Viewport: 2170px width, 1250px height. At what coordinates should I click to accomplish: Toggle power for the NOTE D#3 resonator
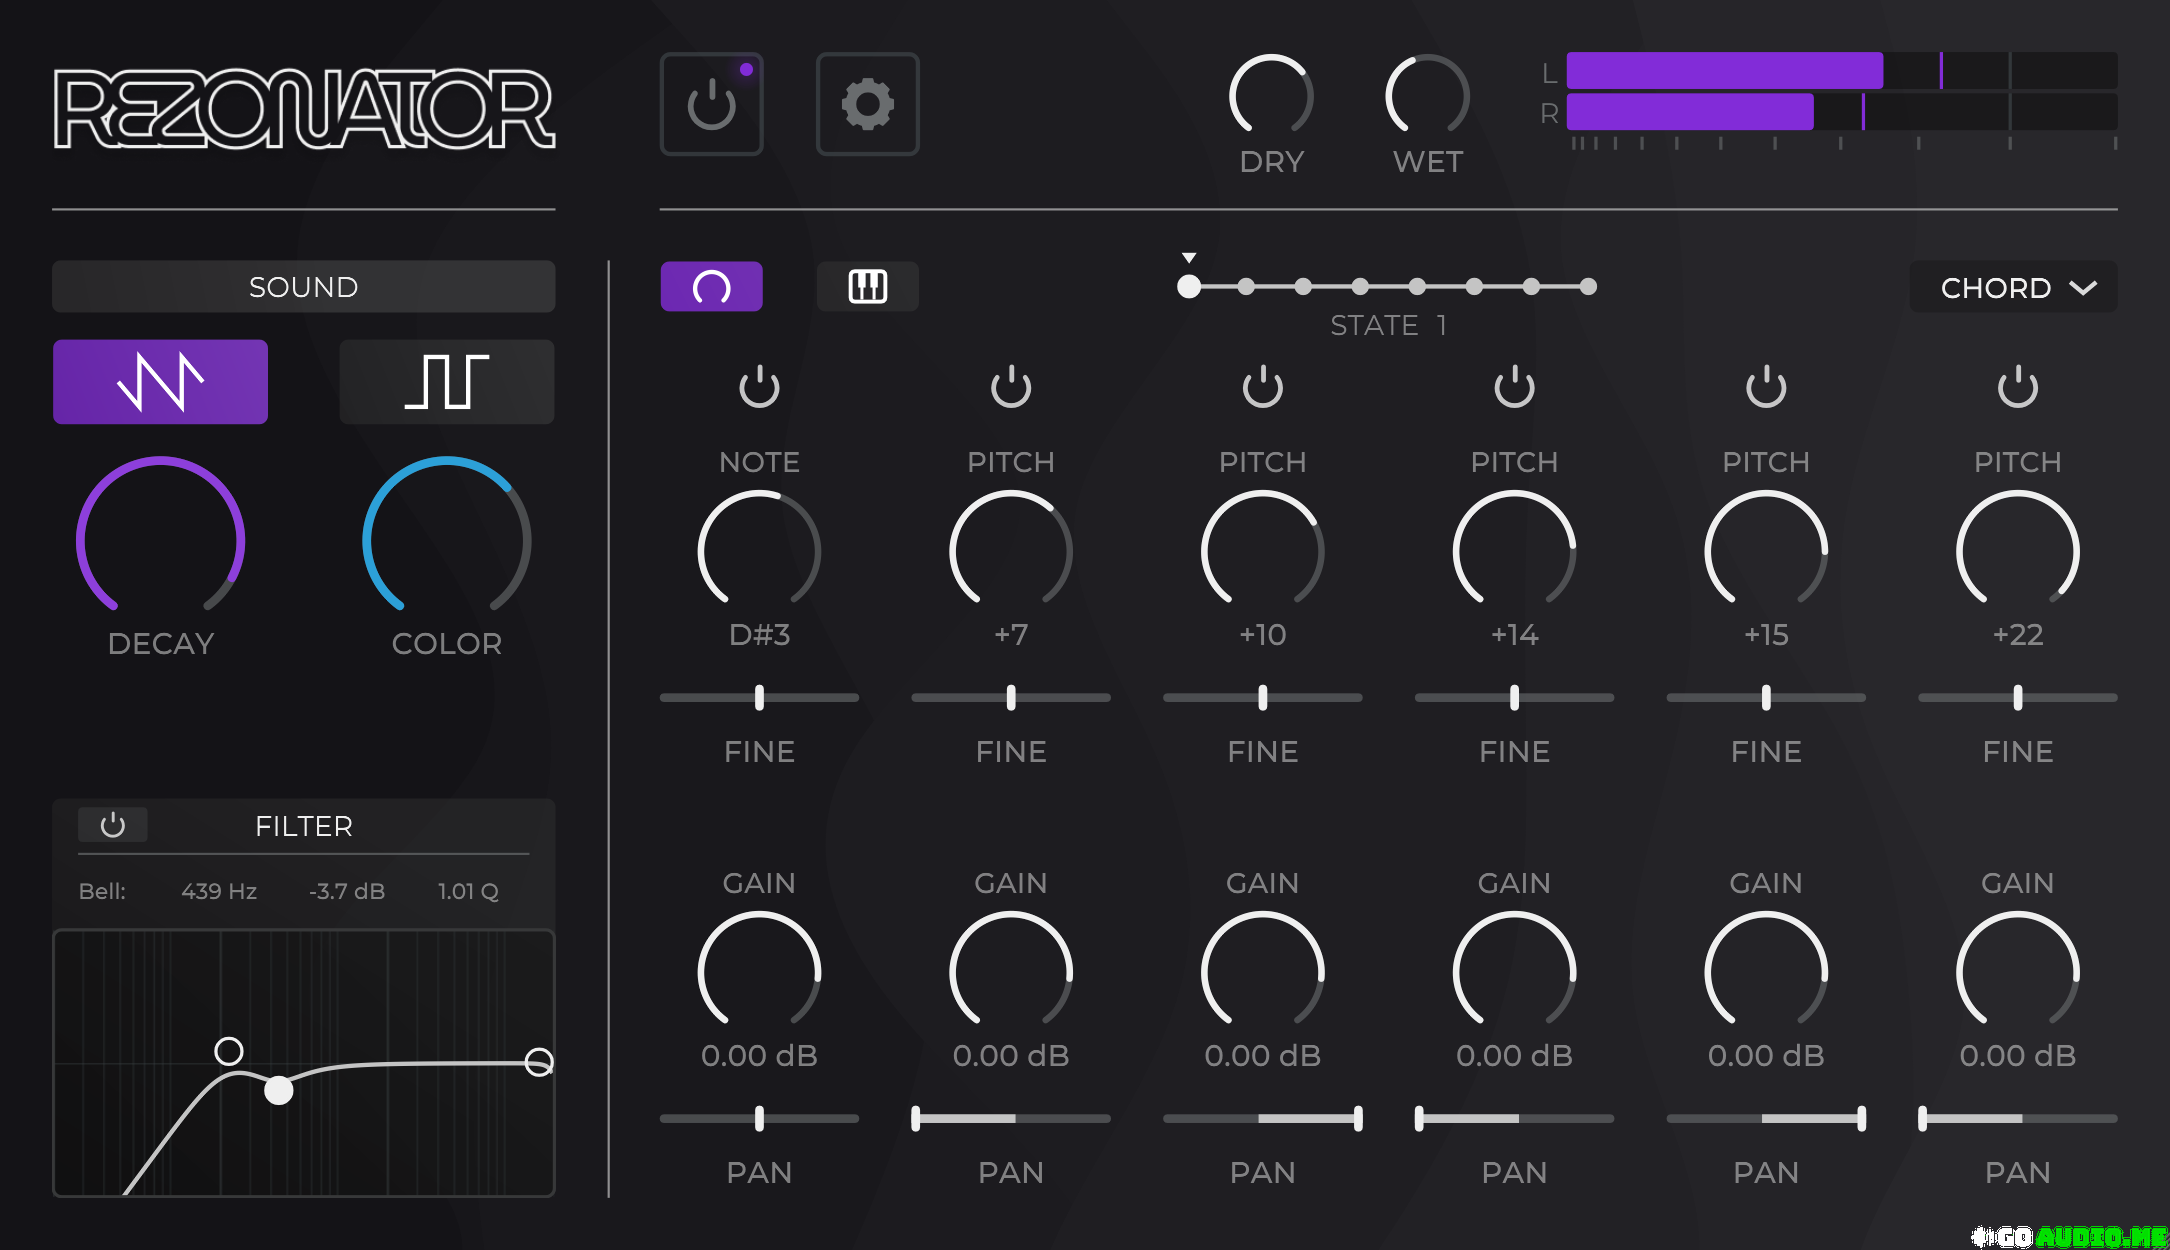click(x=759, y=386)
